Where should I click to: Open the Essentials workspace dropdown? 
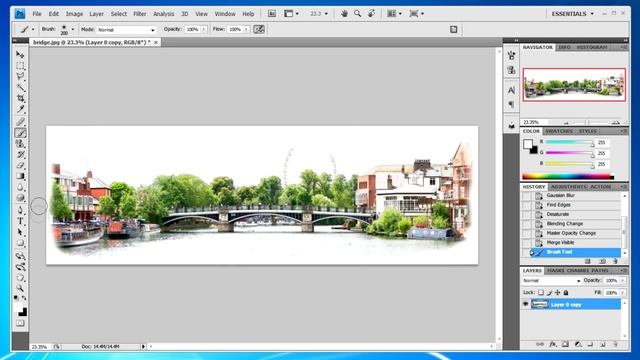pyautogui.click(x=573, y=13)
